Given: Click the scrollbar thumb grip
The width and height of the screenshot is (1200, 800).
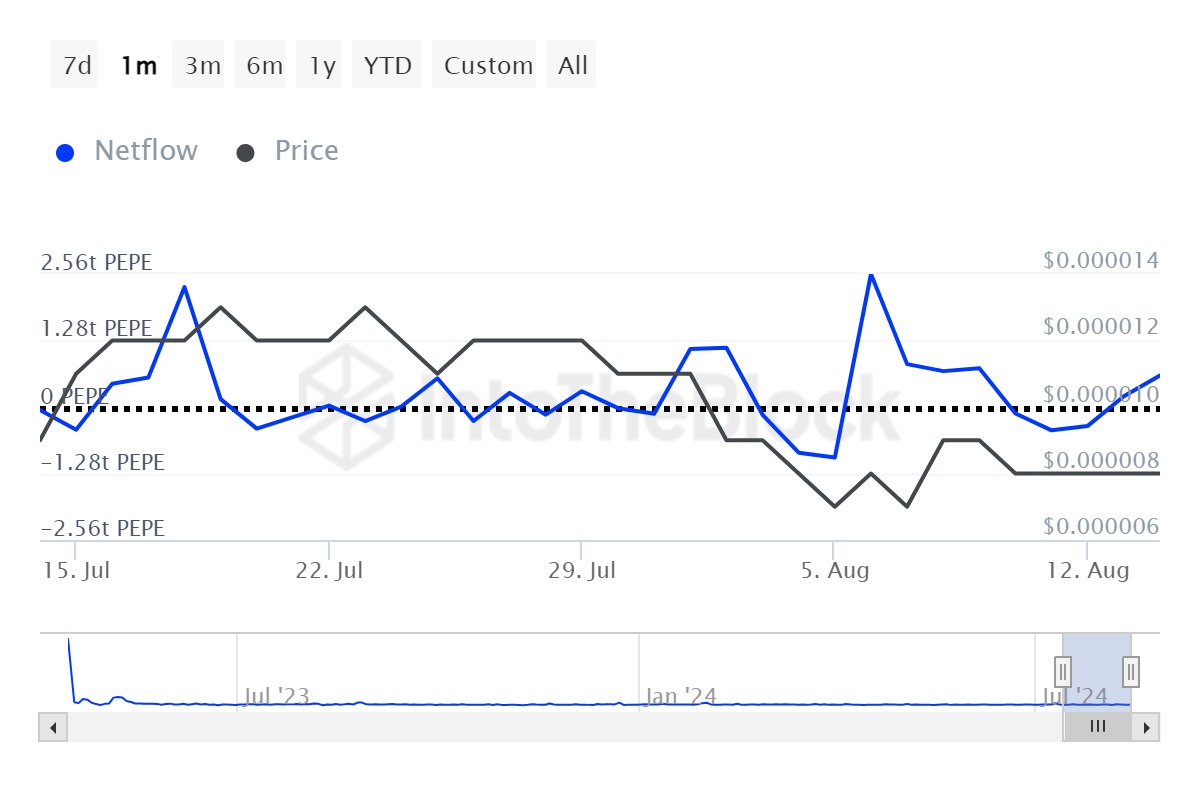Looking at the screenshot, I should 1097,727.
